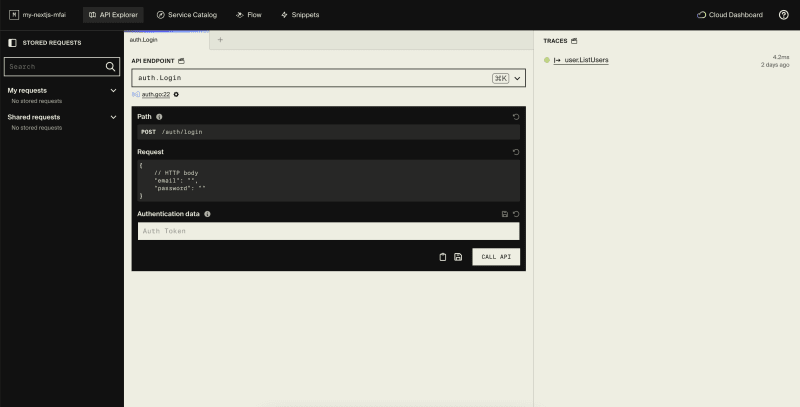The width and height of the screenshot is (800, 407).
Task: Reset the Authentication data
Action: pyautogui.click(x=516, y=214)
